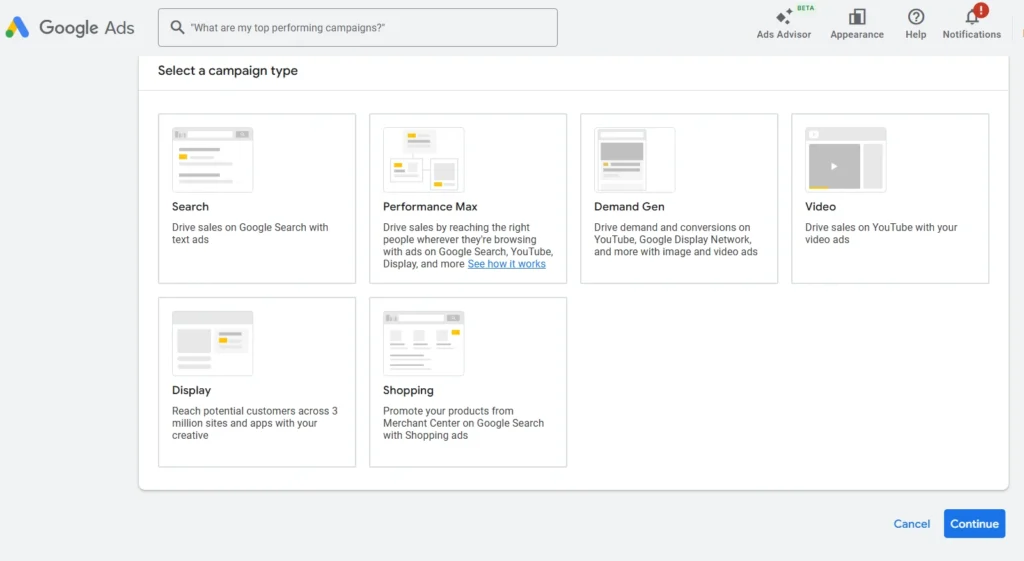Image resolution: width=1024 pixels, height=561 pixels.
Task: Choose the Shopping campaign title
Action: tap(408, 390)
